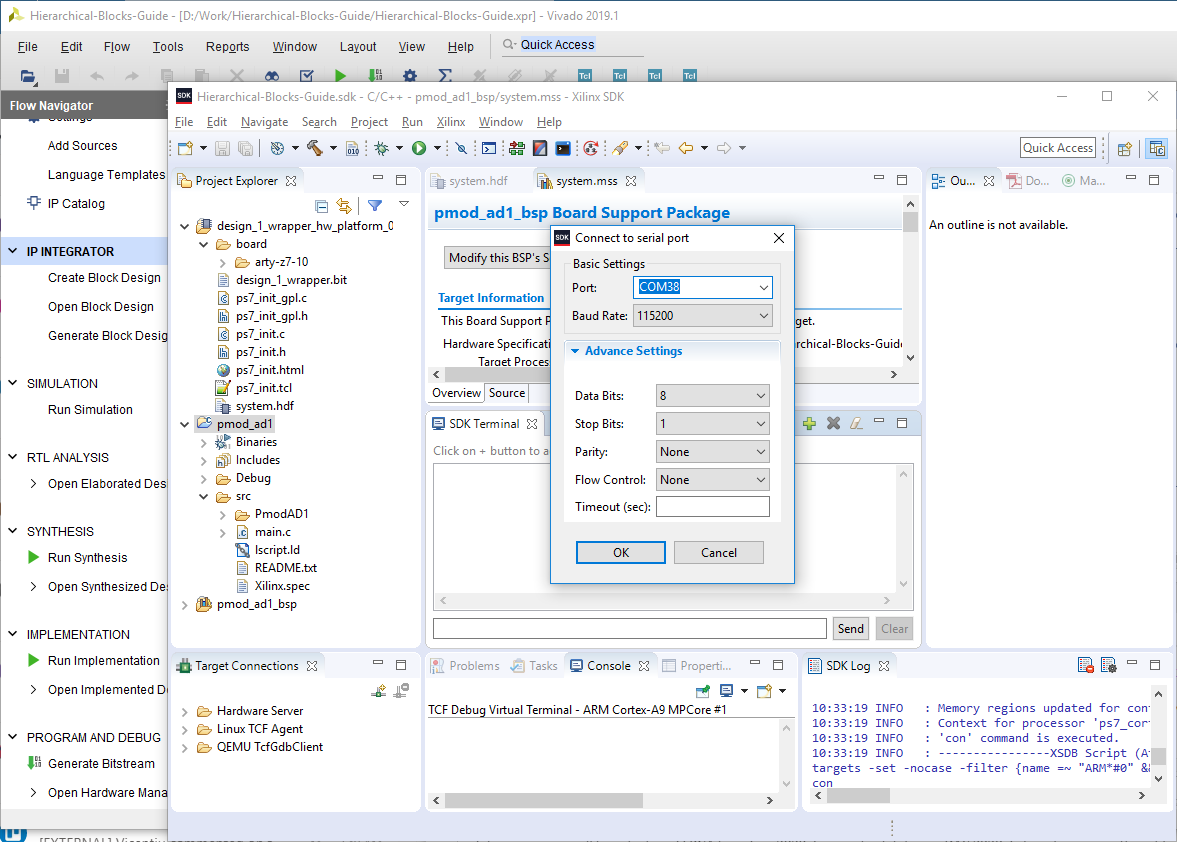Click the Vivado Run green triangle toolbar icon

[340, 75]
